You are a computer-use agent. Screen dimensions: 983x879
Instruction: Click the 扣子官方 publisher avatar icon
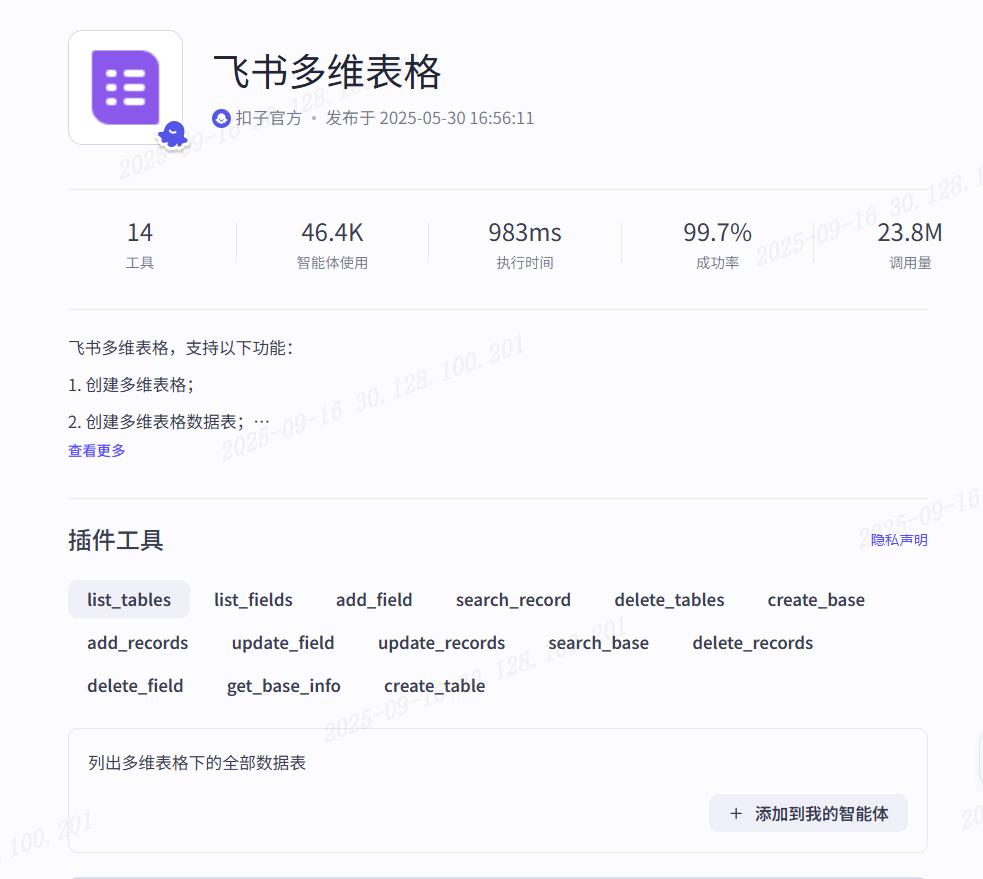221,118
